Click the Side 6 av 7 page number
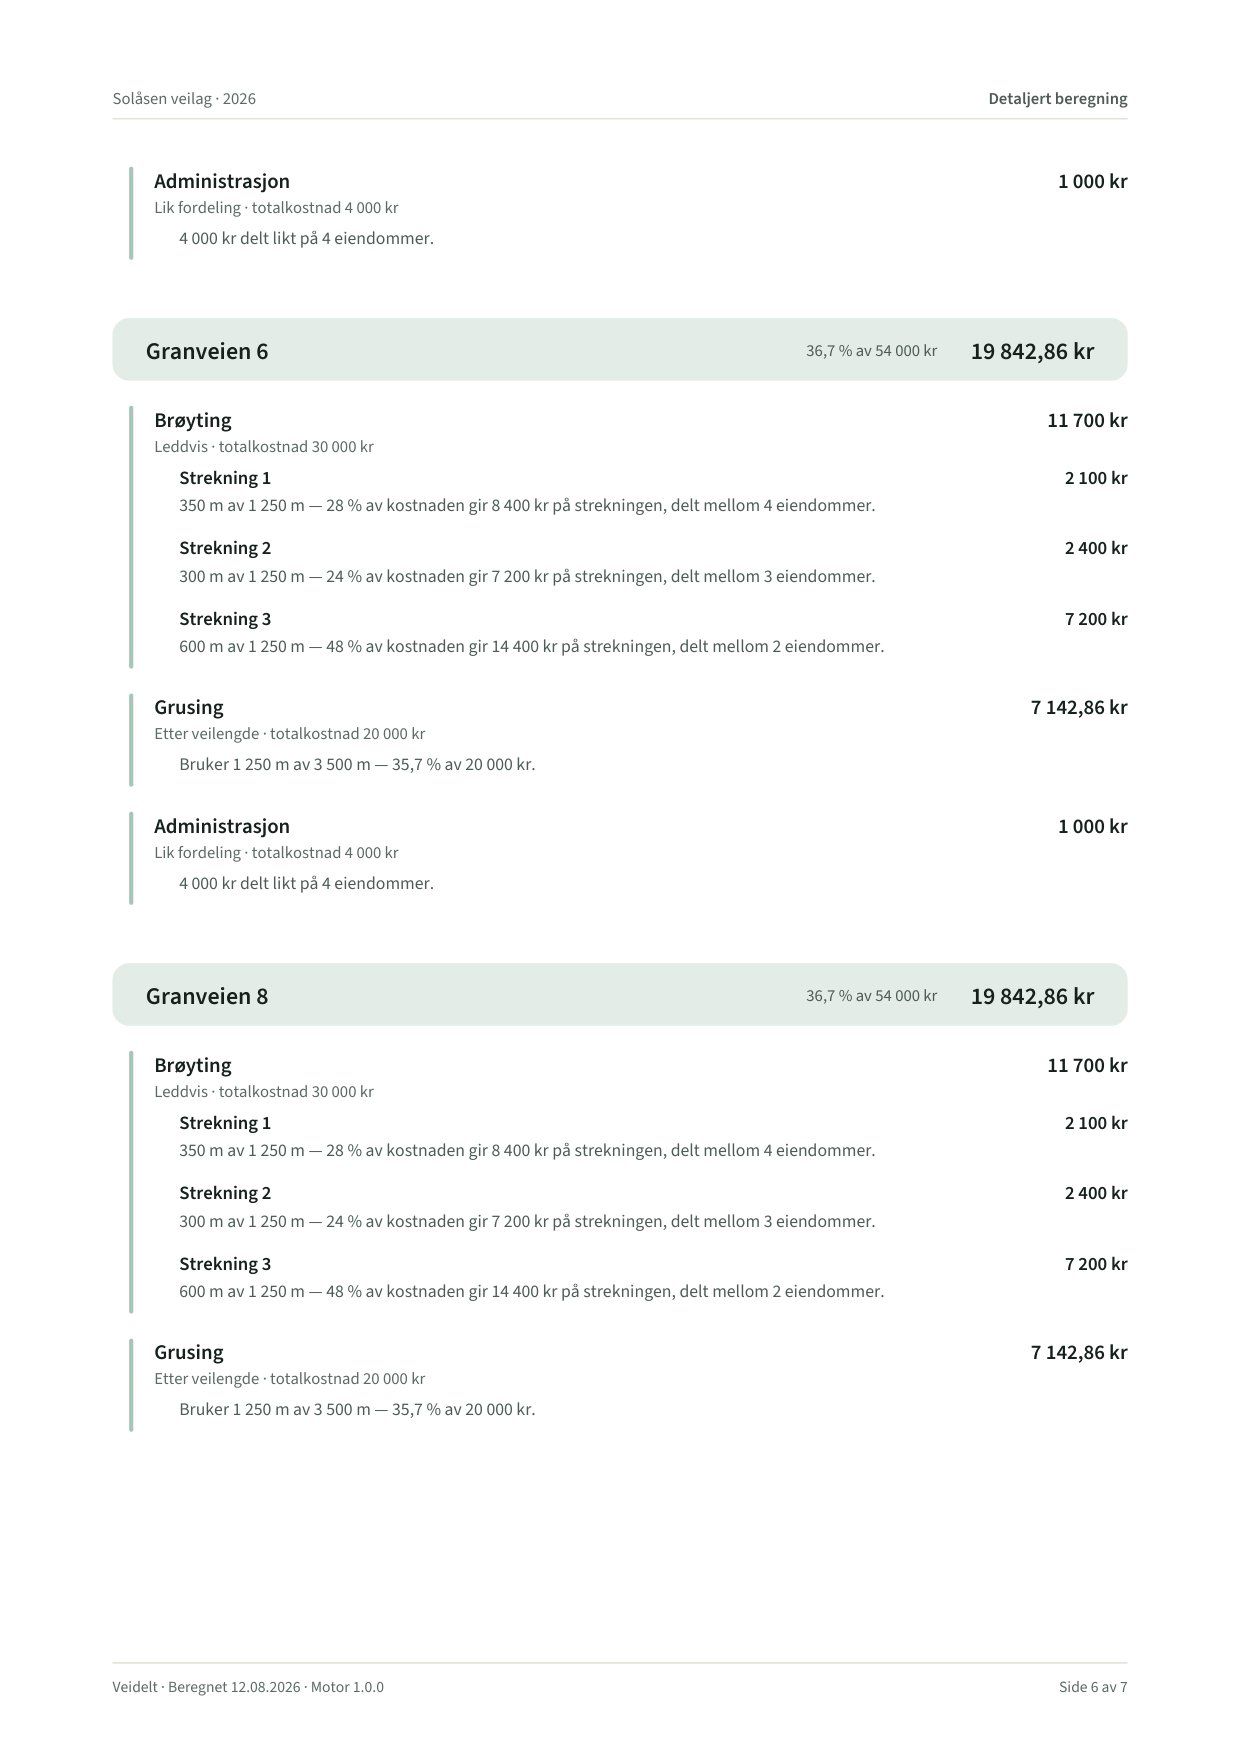Viewport: 1241px width, 1754px height. click(x=1093, y=1687)
